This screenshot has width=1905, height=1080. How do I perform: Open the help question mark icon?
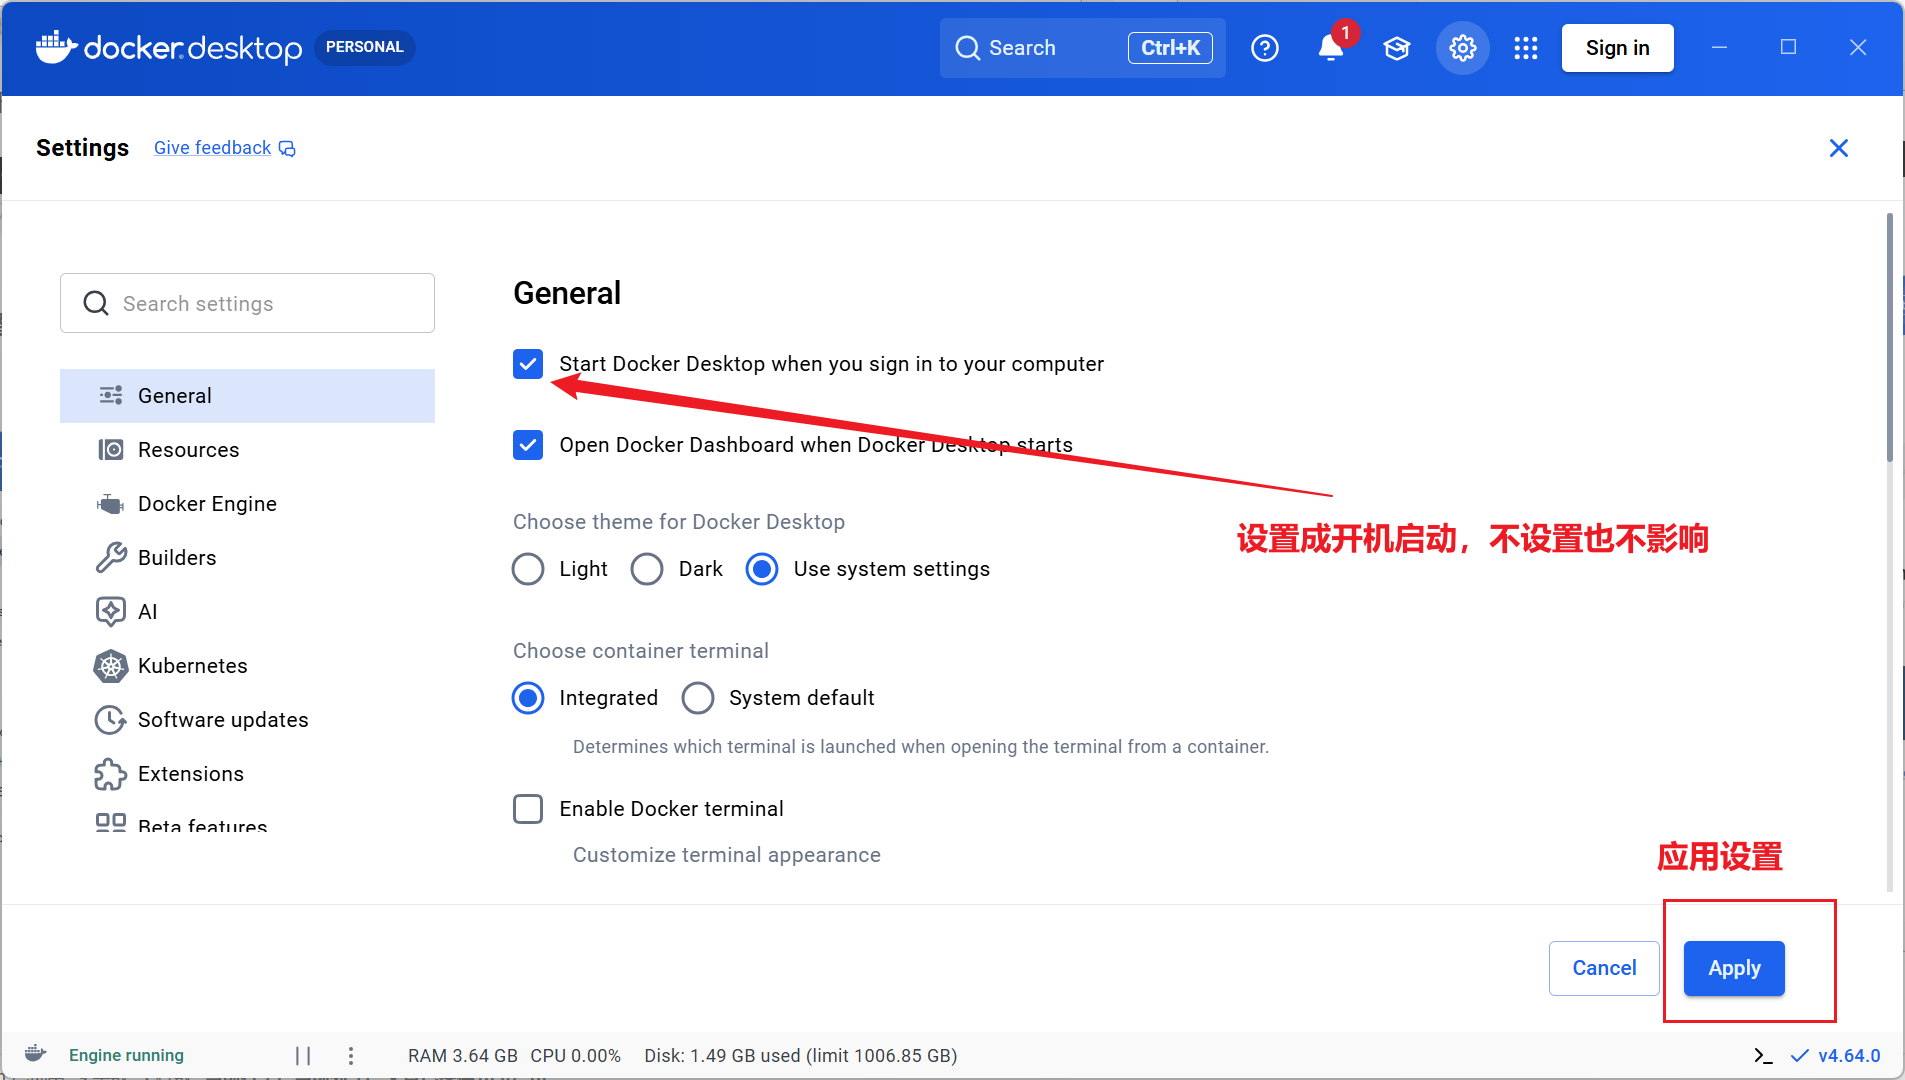[x=1265, y=48]
